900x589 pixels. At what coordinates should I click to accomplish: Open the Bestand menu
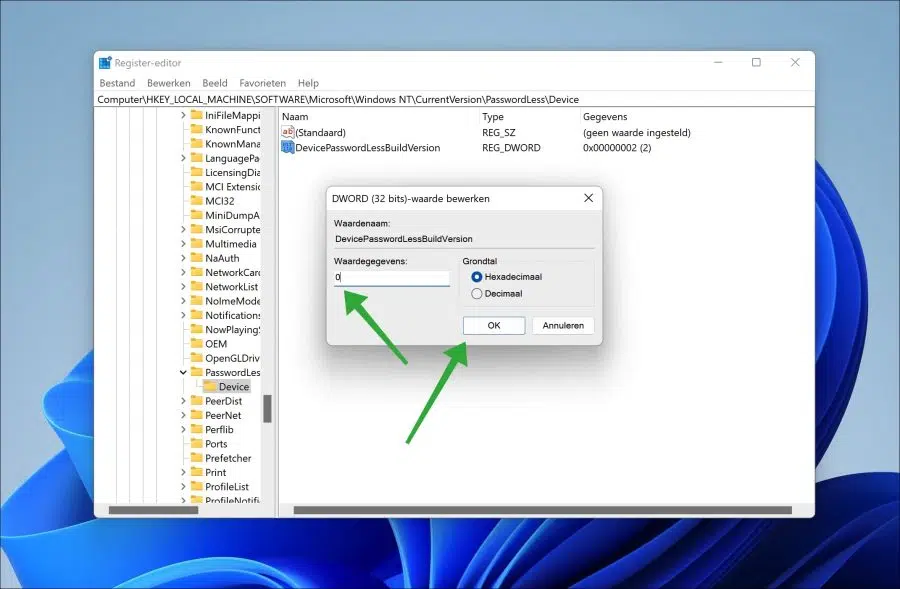tap(117, 83)
